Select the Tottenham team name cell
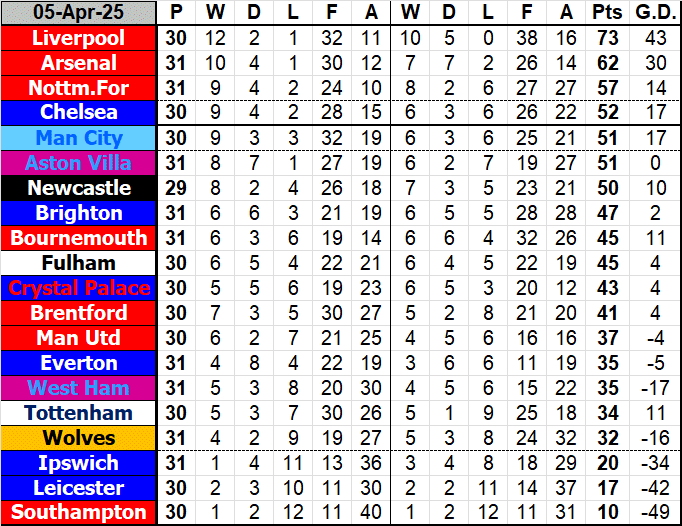This screenshot has width=682, height=526. [x=78, y=413]
